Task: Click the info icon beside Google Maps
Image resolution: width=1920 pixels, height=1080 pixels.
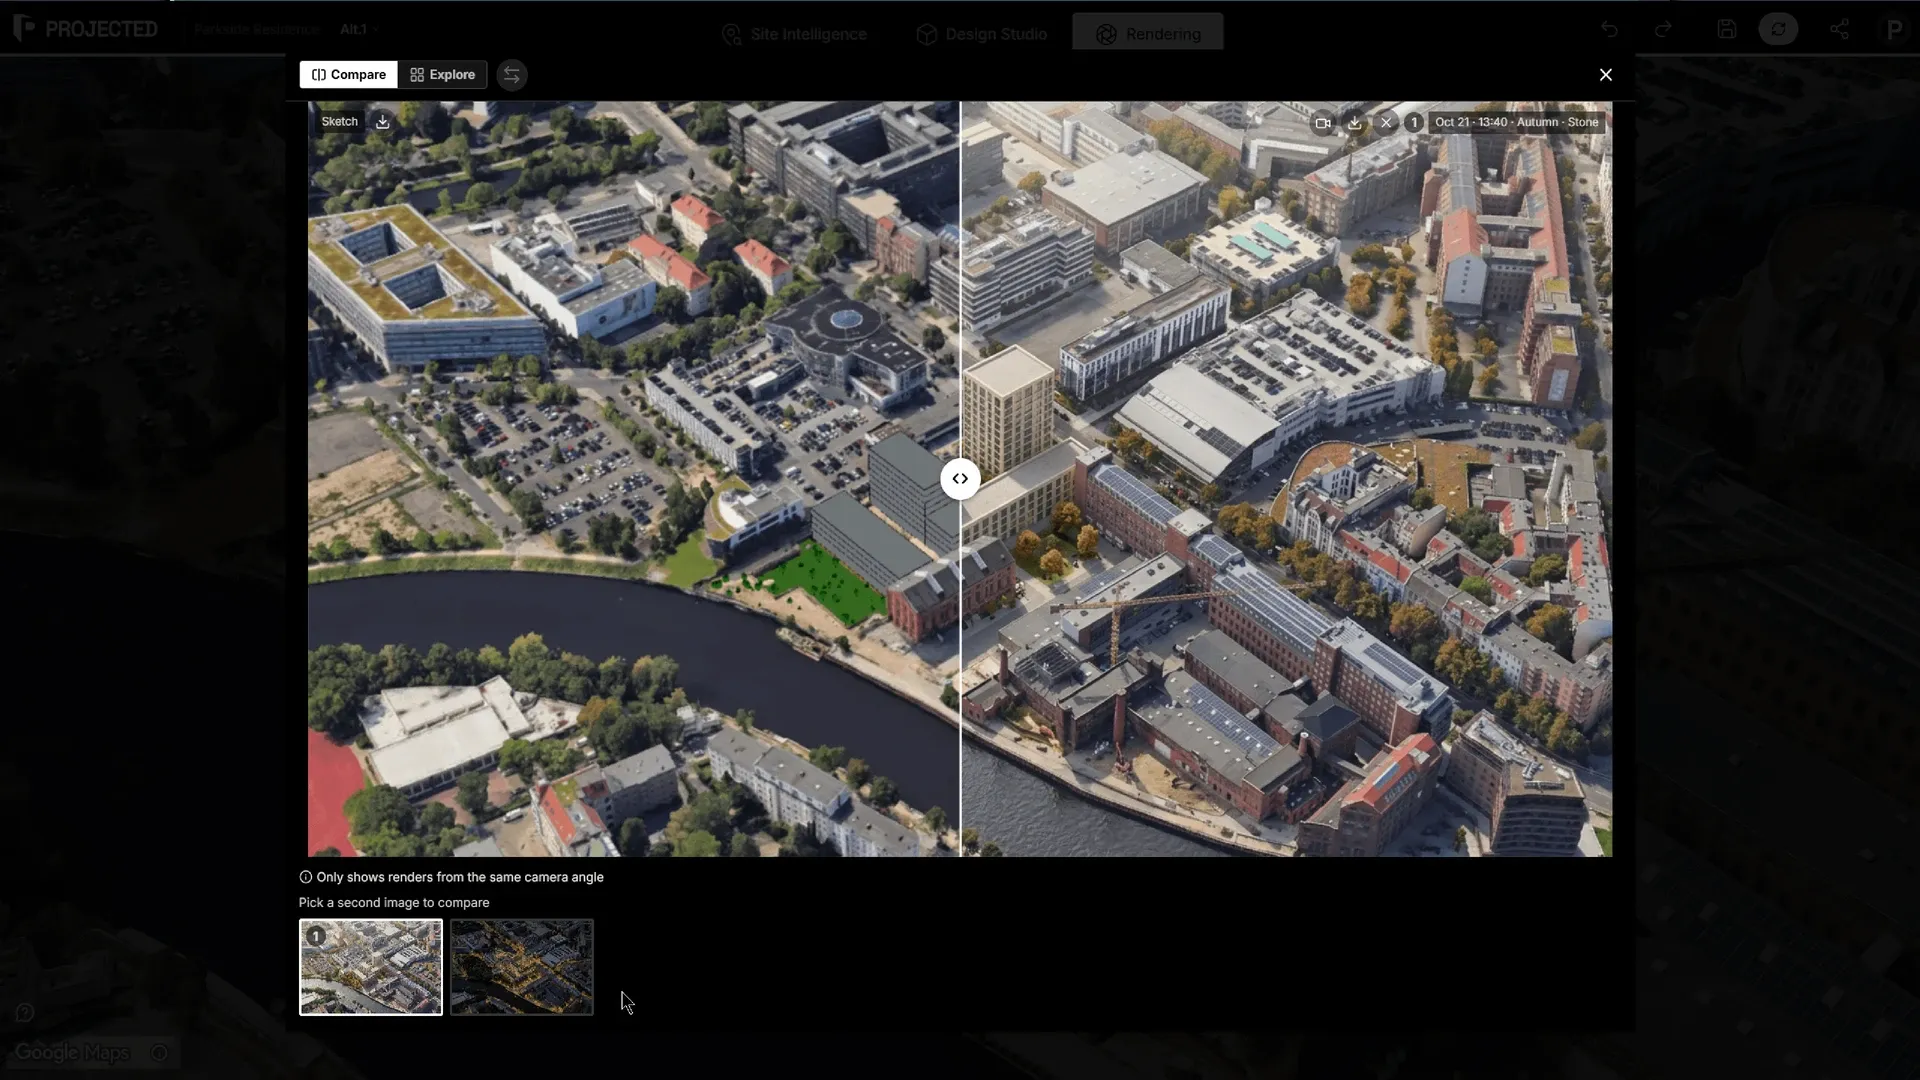Action: coord(159,1053)
